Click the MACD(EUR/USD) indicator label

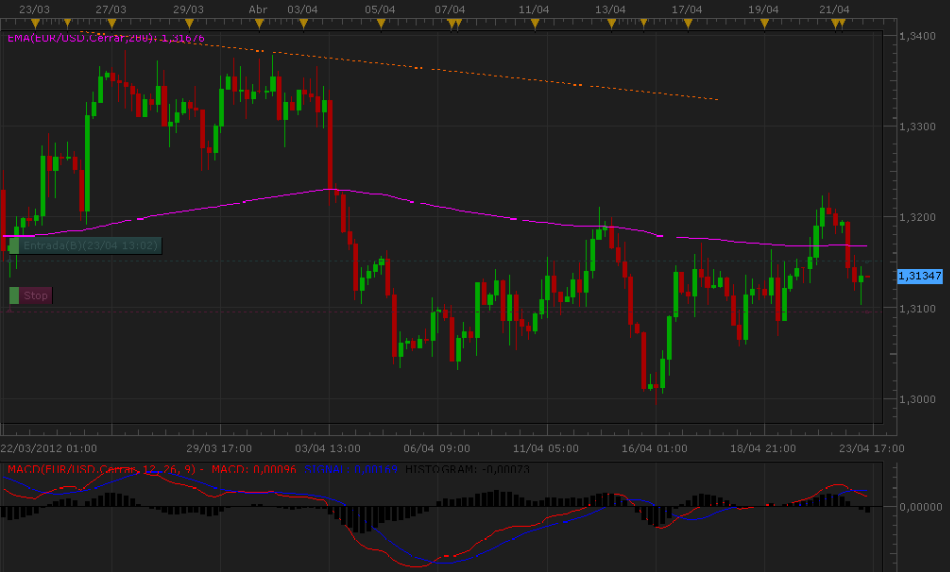point(100,468)
